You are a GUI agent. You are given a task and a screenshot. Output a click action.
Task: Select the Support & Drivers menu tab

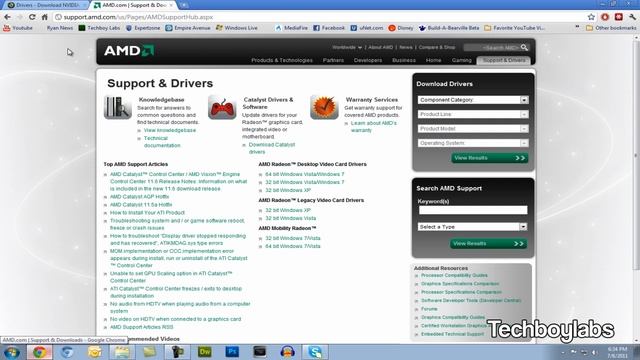pos(504,60)
